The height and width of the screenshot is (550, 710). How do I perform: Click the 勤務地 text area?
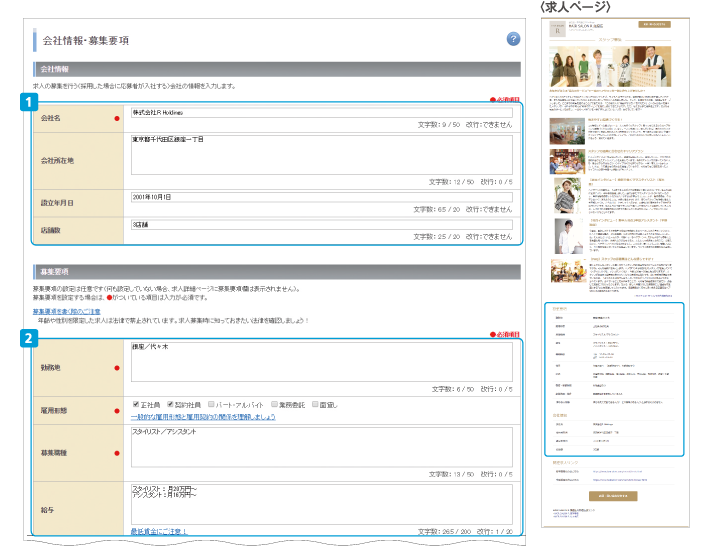click(x=320, y=363)
